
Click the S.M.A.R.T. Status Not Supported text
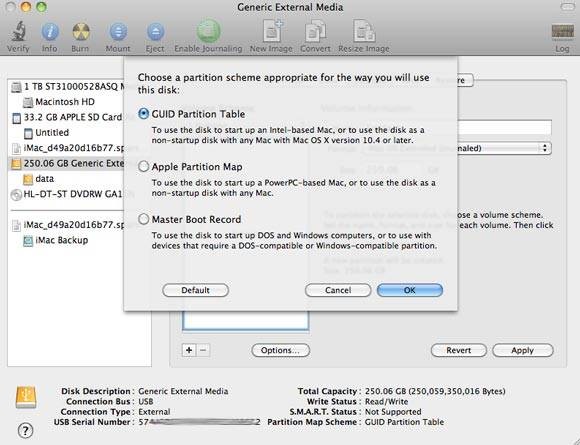click(393, 412)
